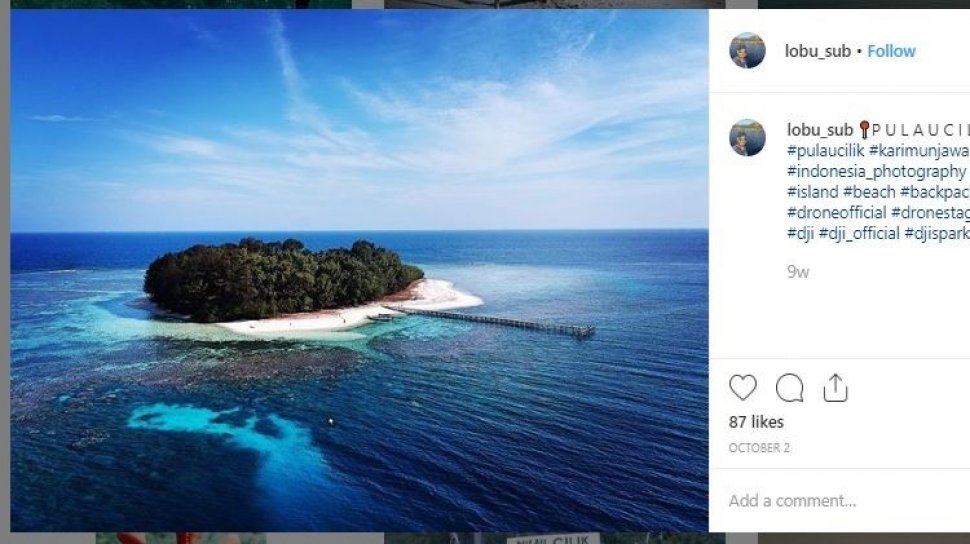
Task: Open lobu_sub username in the post header
Action: (820, 51)
